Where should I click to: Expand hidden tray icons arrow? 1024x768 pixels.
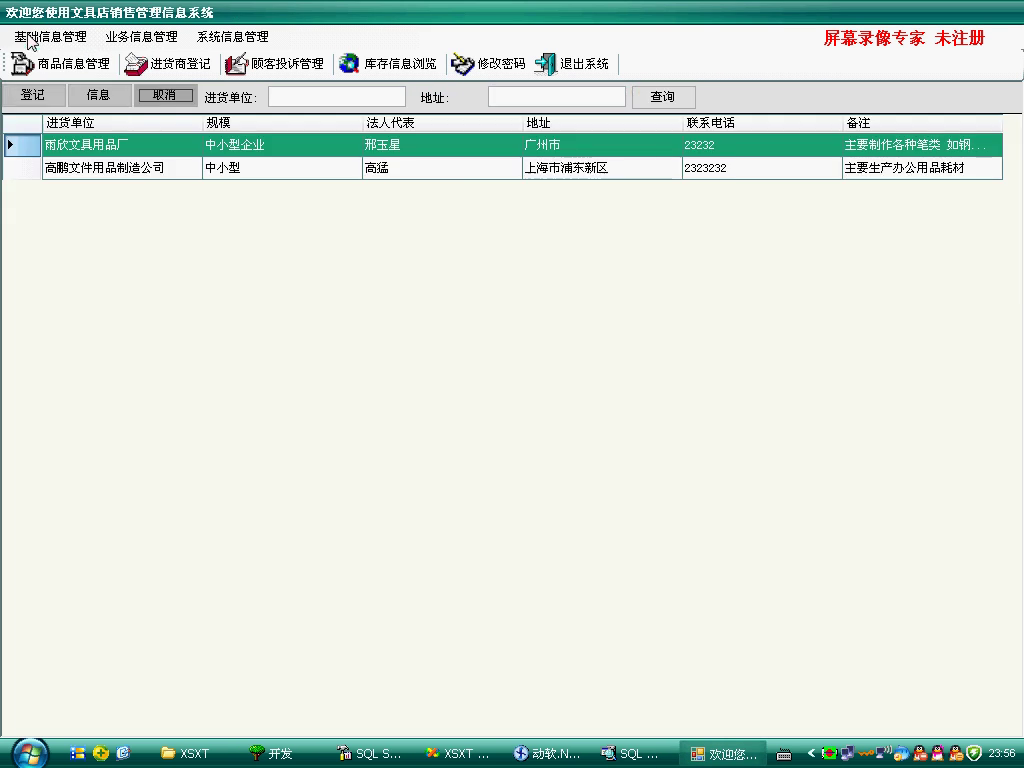coord(811,753)
